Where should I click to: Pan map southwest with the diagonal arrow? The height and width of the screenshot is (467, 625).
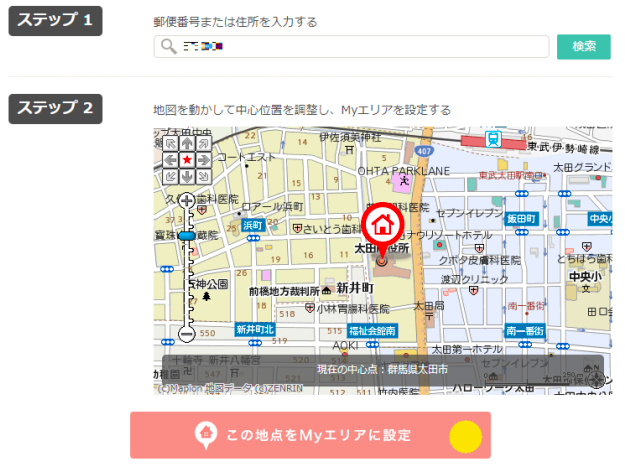pyautogui.click(x=171, y=177)
